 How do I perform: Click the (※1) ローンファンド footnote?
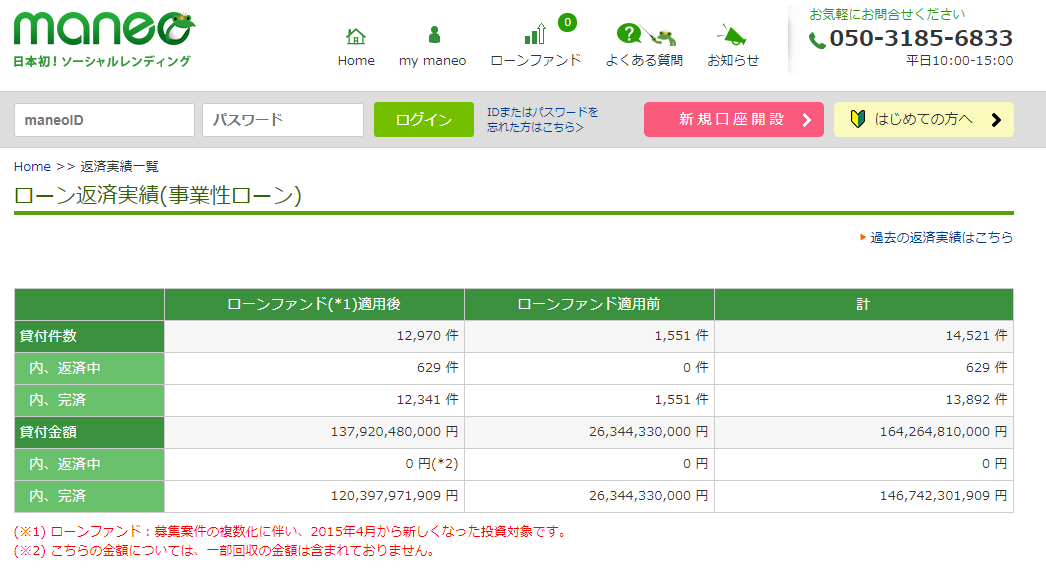click(291, 532)
